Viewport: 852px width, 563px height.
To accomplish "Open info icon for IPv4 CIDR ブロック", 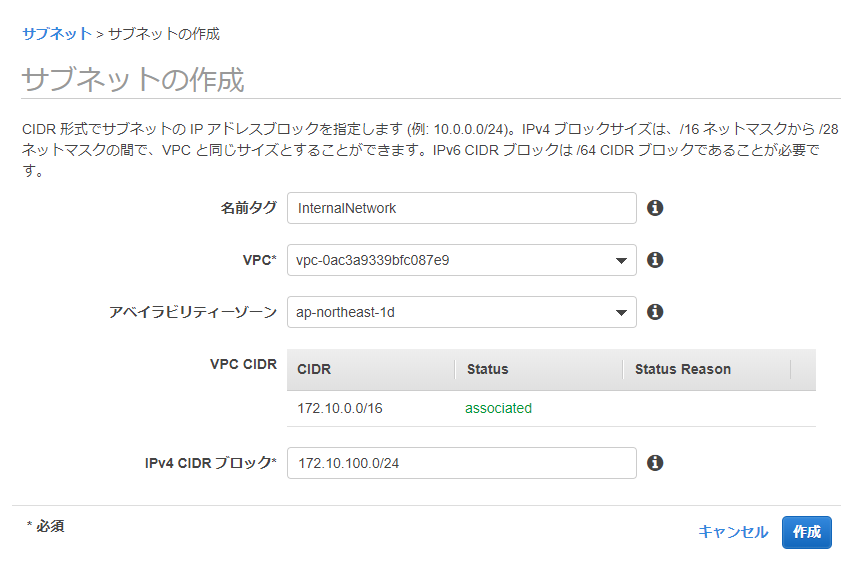I will pos(655,463).
